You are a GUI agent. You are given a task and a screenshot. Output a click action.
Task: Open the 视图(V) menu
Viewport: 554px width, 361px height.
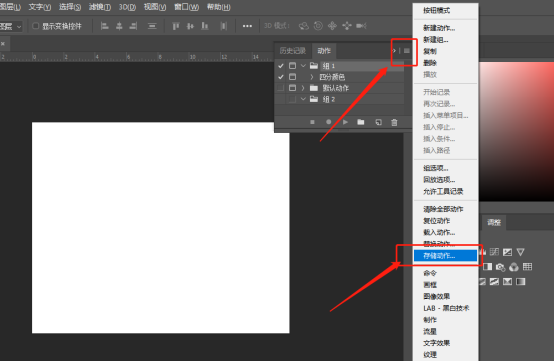[x=155, y=7]
